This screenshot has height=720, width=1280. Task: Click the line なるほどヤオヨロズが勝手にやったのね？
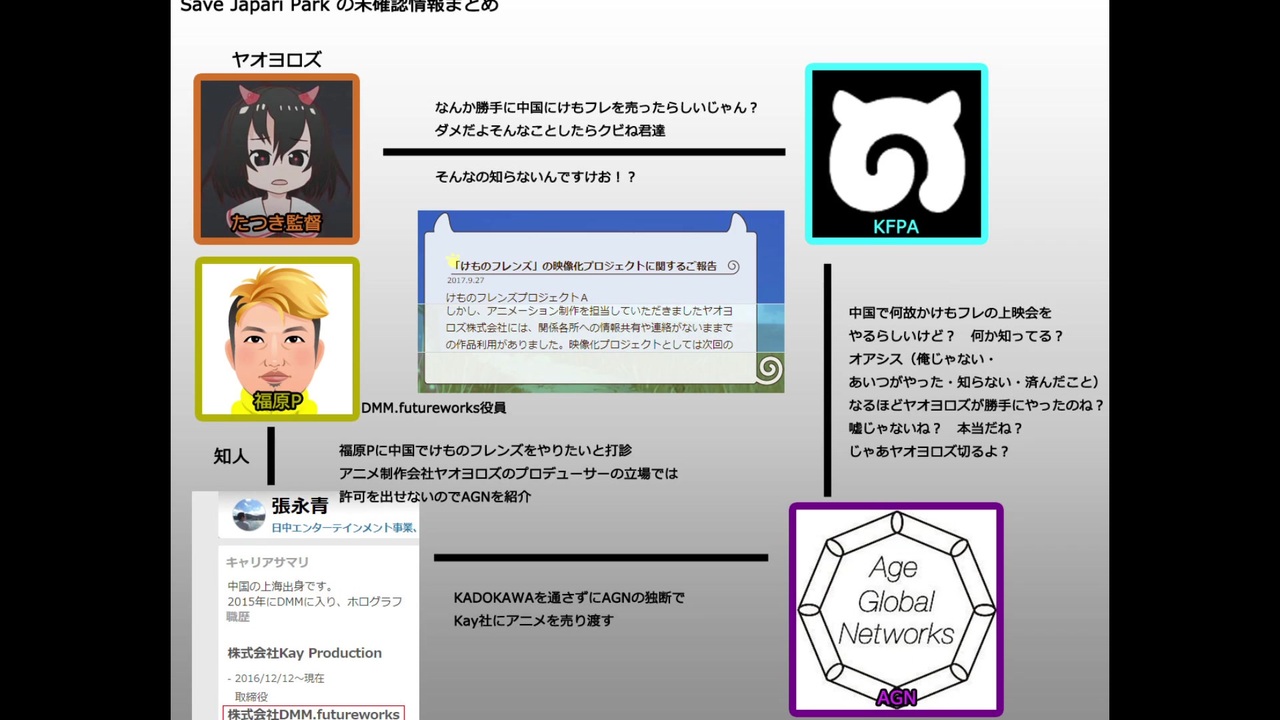pyautogui.click(x=976, y=405)
